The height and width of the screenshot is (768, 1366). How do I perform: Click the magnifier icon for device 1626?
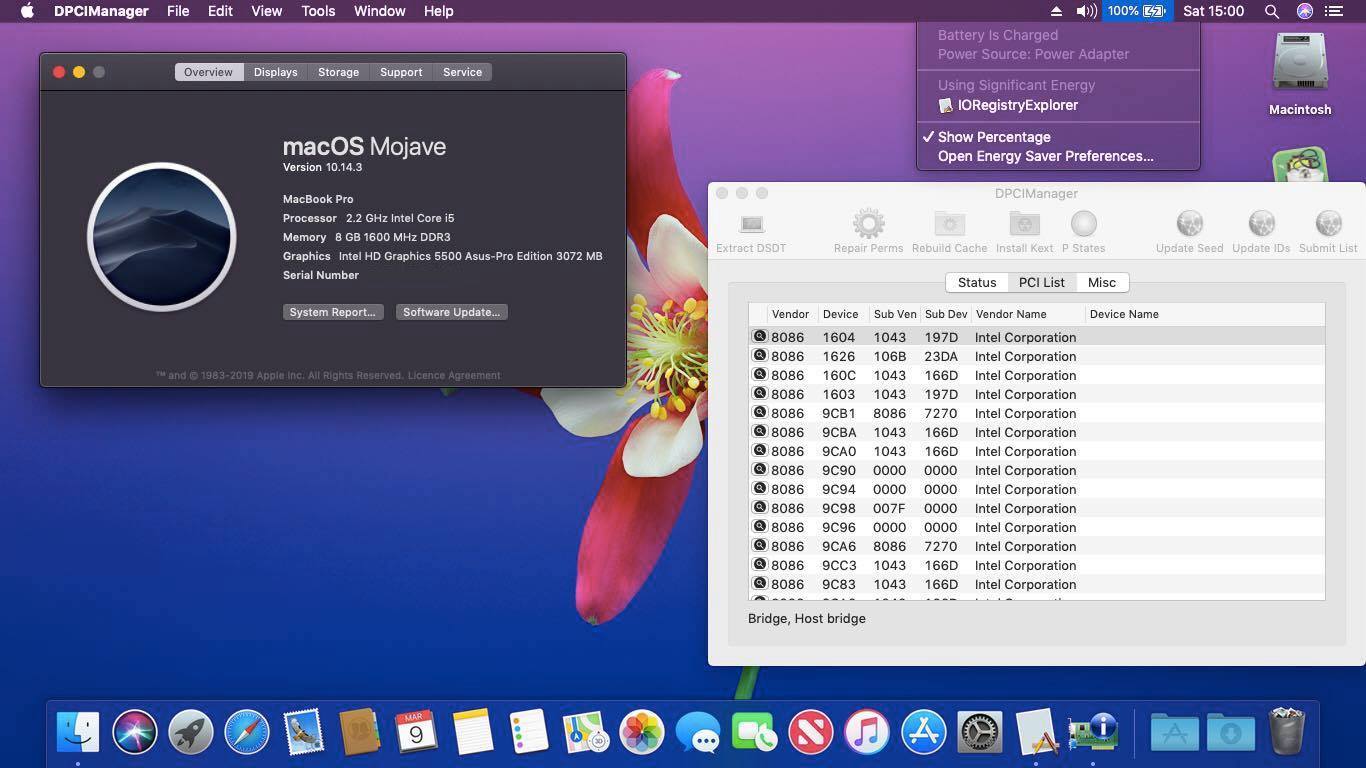759,356
